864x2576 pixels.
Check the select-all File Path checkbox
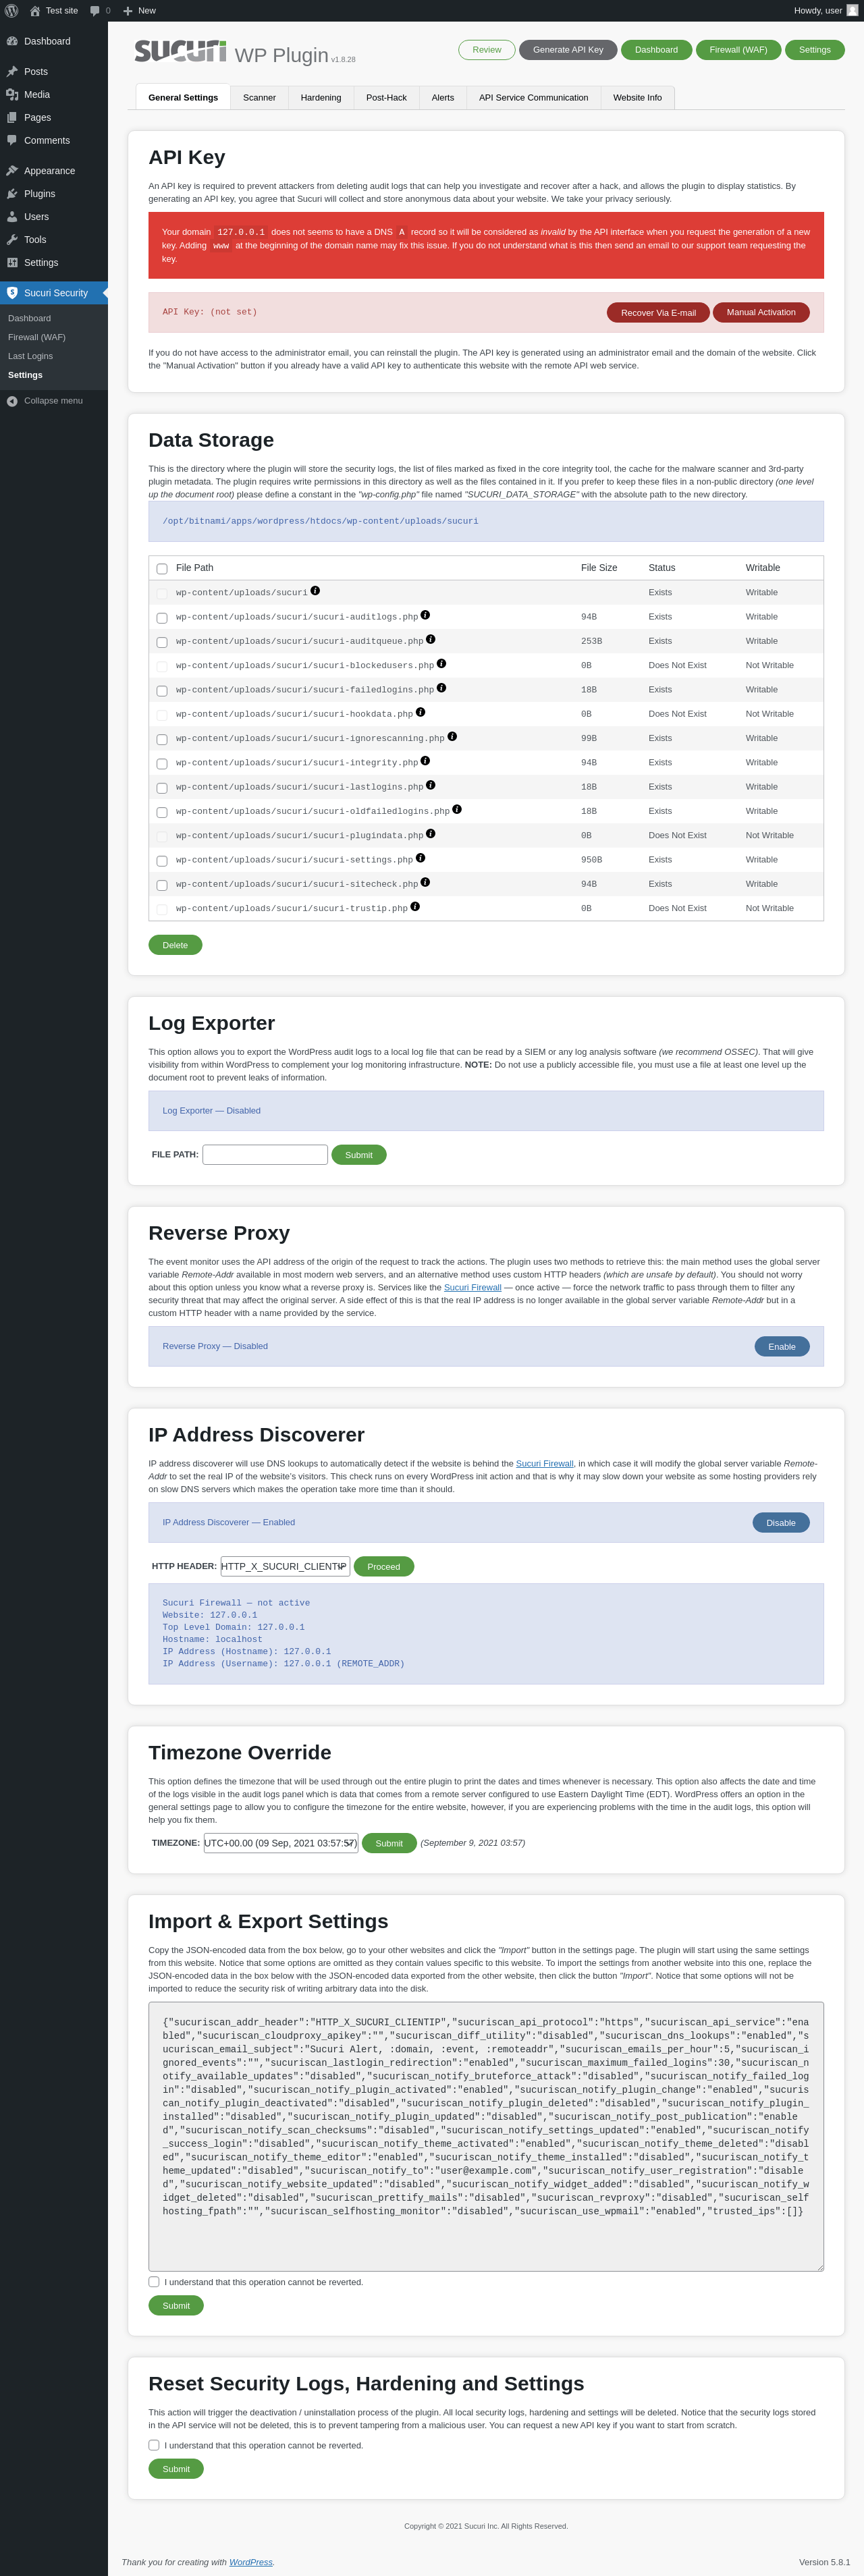pos(162,568)
